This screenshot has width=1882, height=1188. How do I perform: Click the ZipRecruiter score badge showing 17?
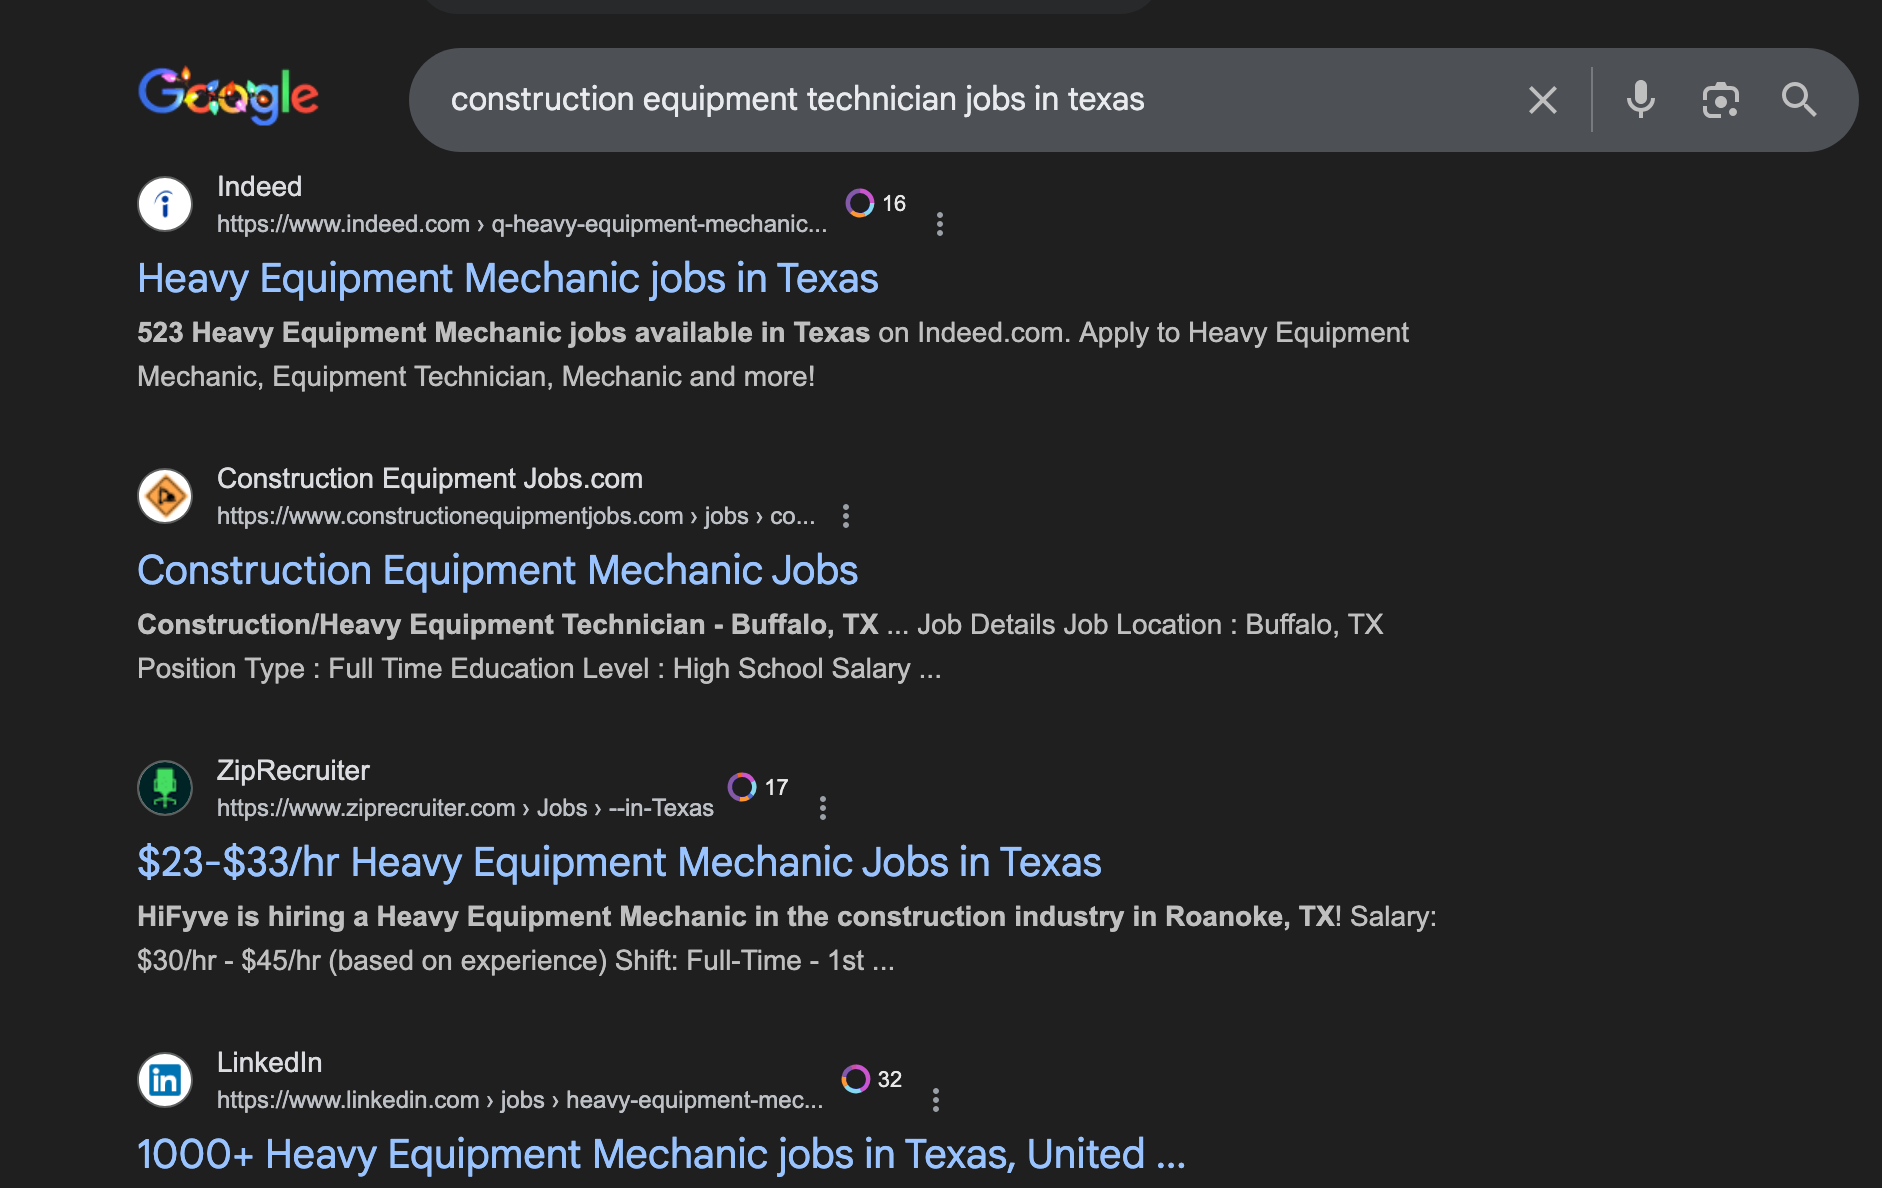click(x=758, y=788)
